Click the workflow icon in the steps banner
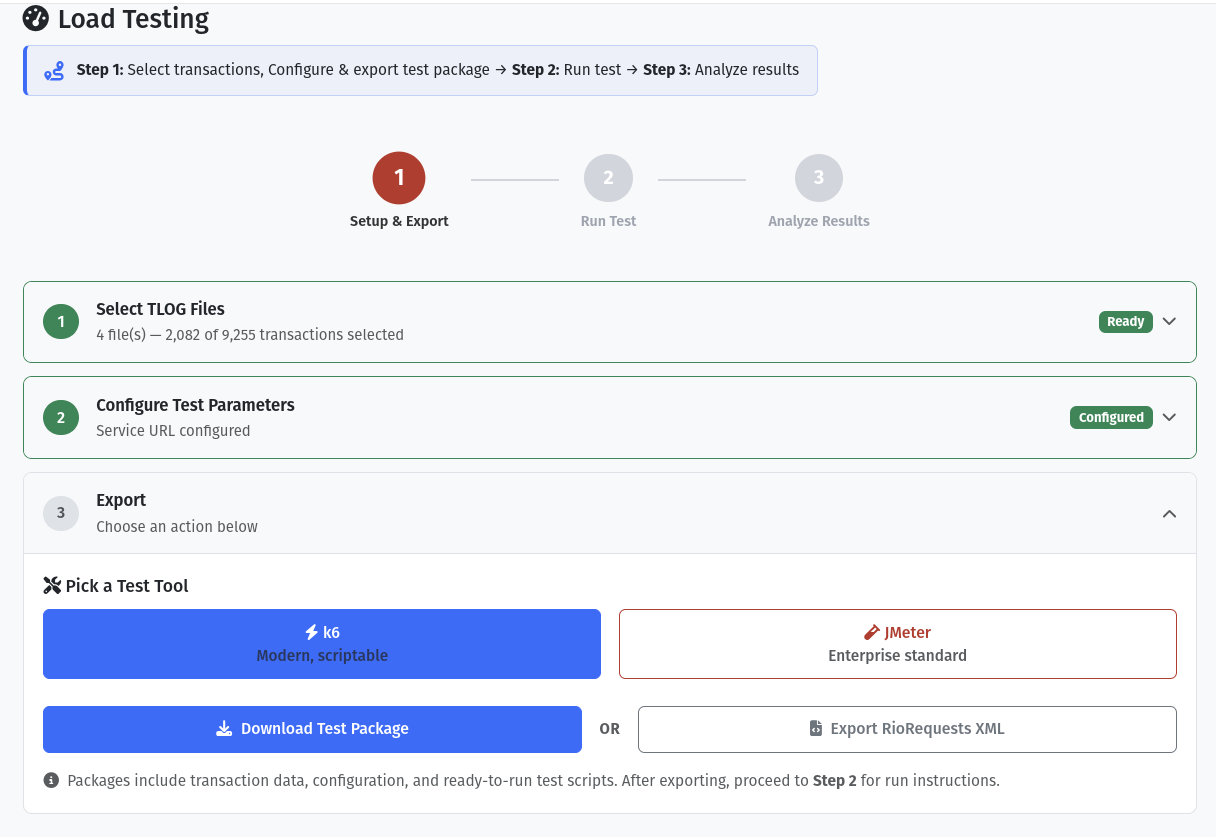This screenshot has width=1216, height=837. pyautogui.click(x=54, y=69)
